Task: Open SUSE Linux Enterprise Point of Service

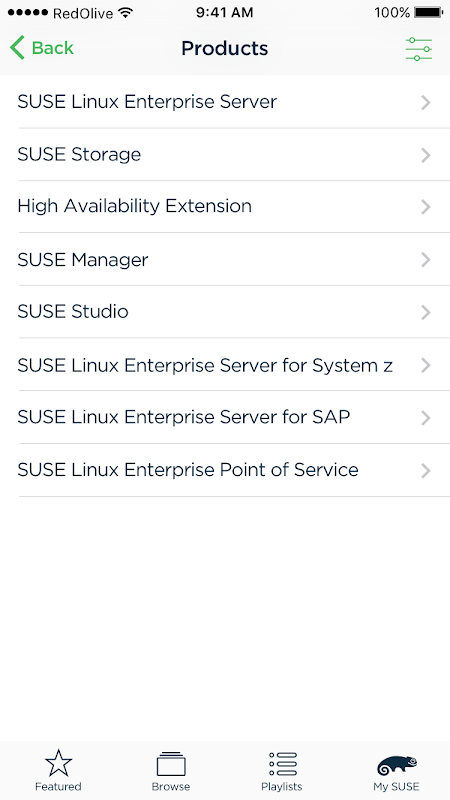Action: (225, 470)
